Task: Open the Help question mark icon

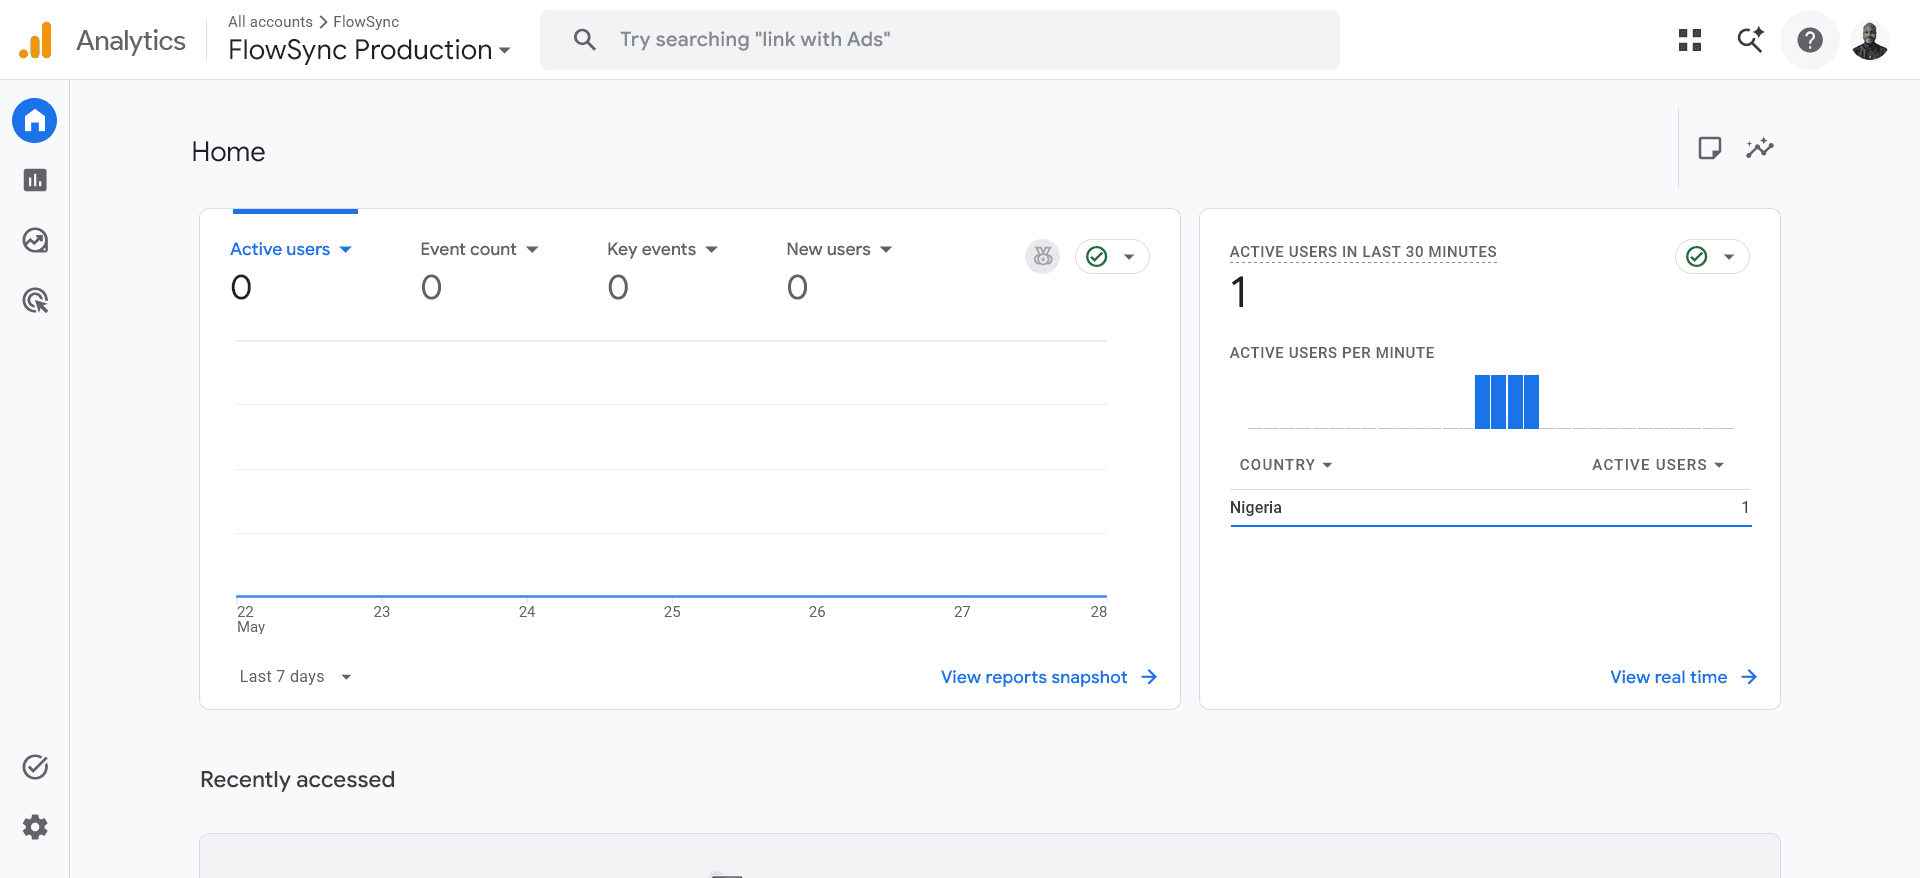Action: click(x=1810, y=40)
